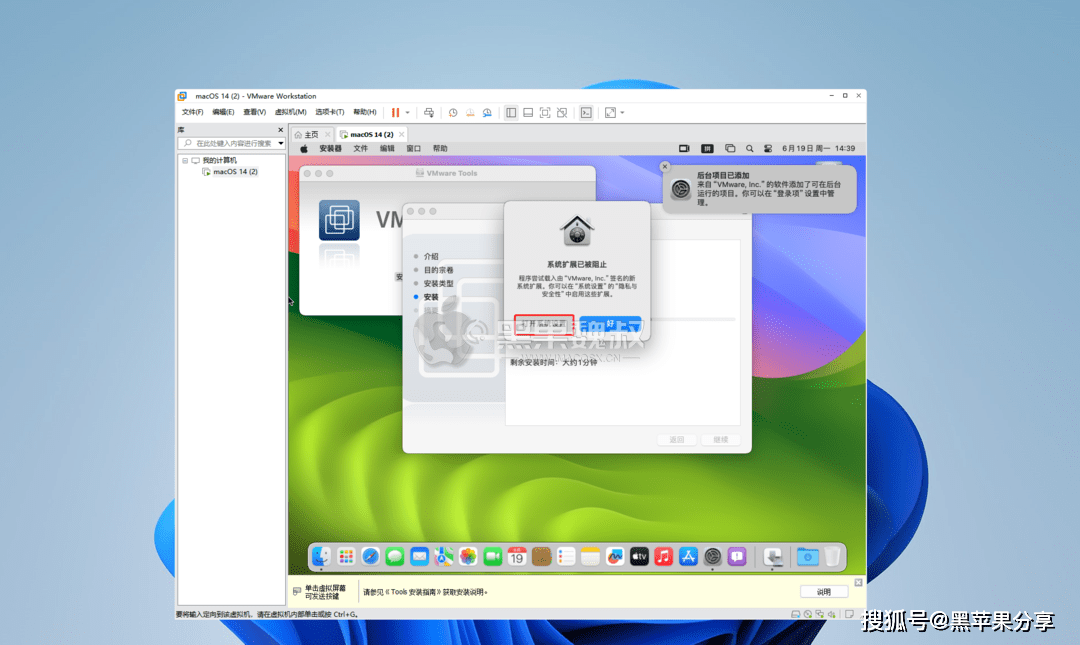
Task: Toggle the console view toolbar icon
Action: (586, 112)
